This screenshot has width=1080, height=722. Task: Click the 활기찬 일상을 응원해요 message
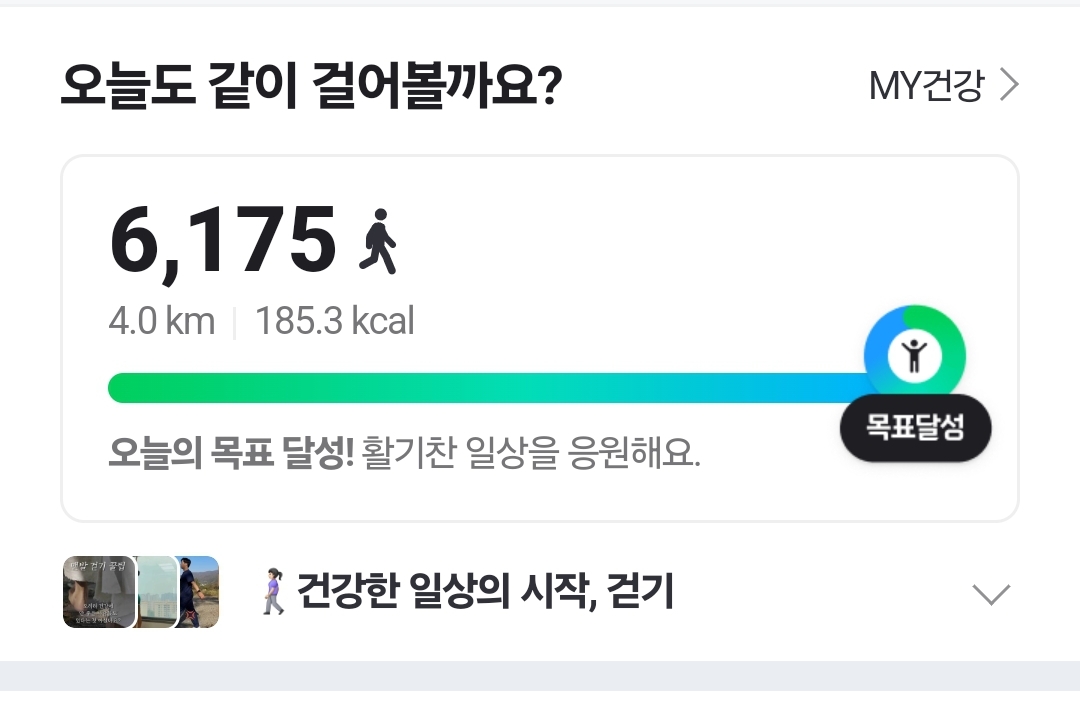point(532,454)
